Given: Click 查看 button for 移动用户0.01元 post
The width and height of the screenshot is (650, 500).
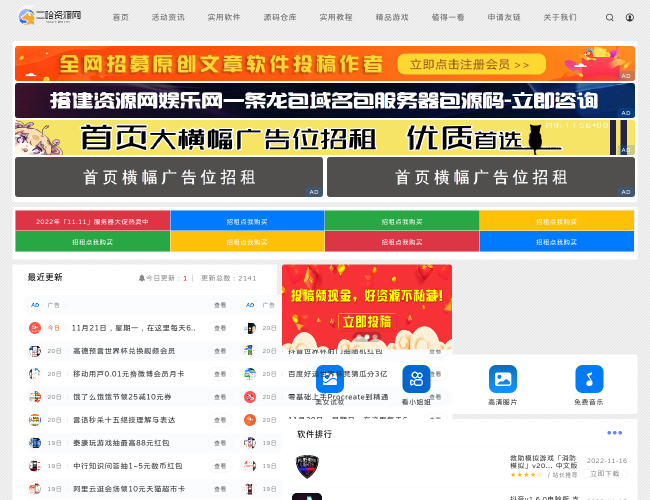Looking at the screenshot, I should coord(220,374).
